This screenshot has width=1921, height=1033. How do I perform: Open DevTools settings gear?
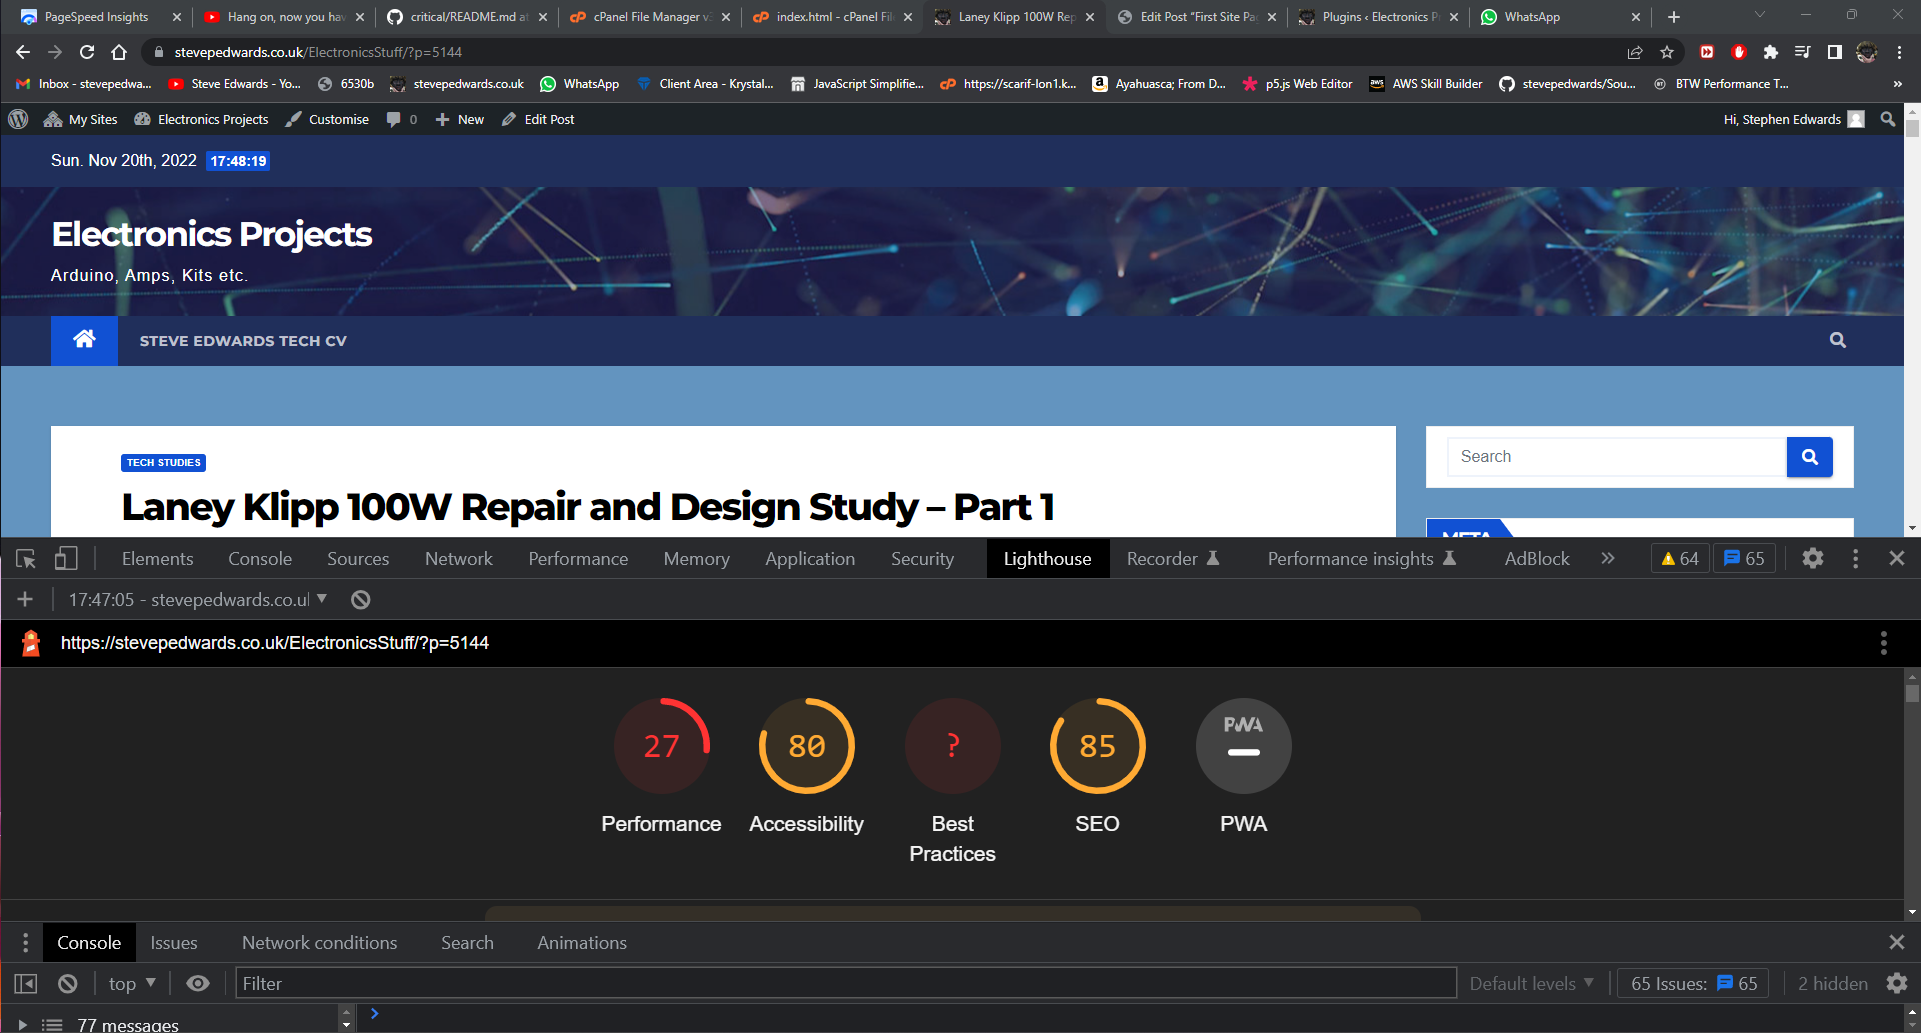[1812, 559]
